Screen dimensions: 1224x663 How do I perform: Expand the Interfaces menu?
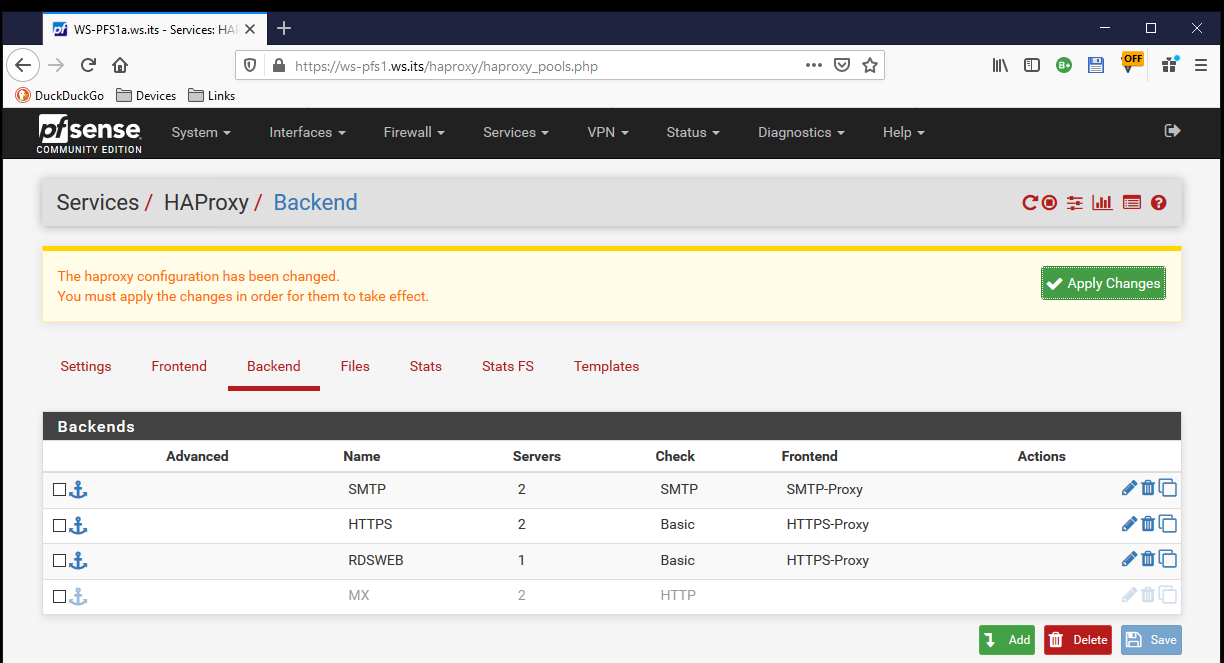coord(307,132)
